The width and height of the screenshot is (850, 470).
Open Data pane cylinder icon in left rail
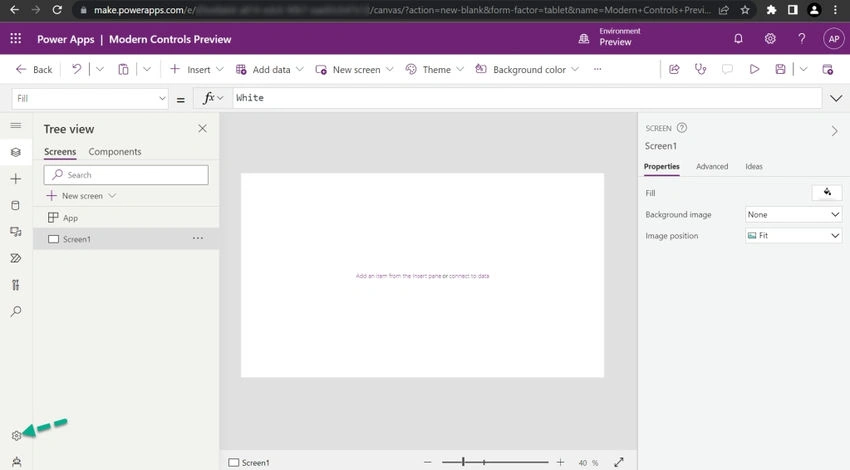click(x=16, y=205)
